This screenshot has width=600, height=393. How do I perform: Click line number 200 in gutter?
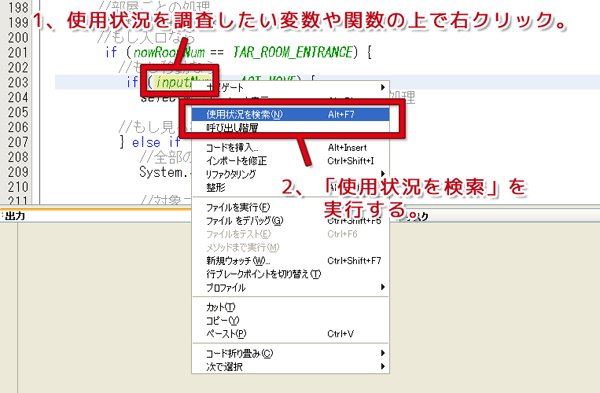(x=18, y=38)
